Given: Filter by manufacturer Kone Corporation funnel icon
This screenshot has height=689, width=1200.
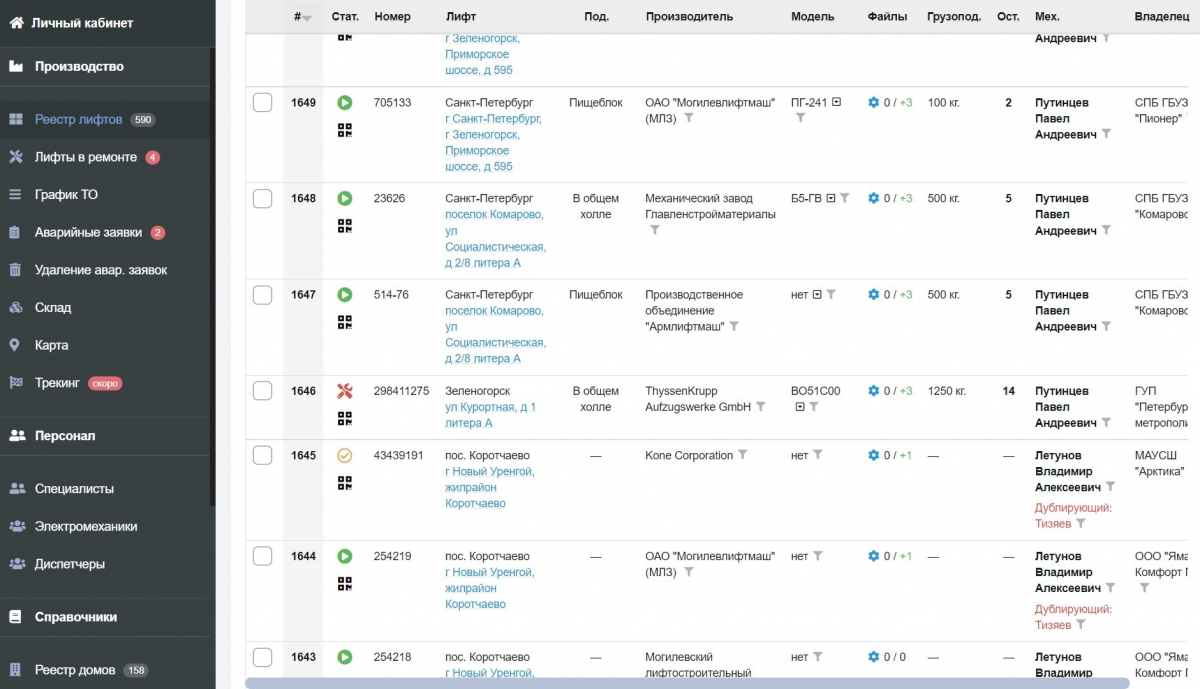Looking at the screenshot, I should (742, 455).
